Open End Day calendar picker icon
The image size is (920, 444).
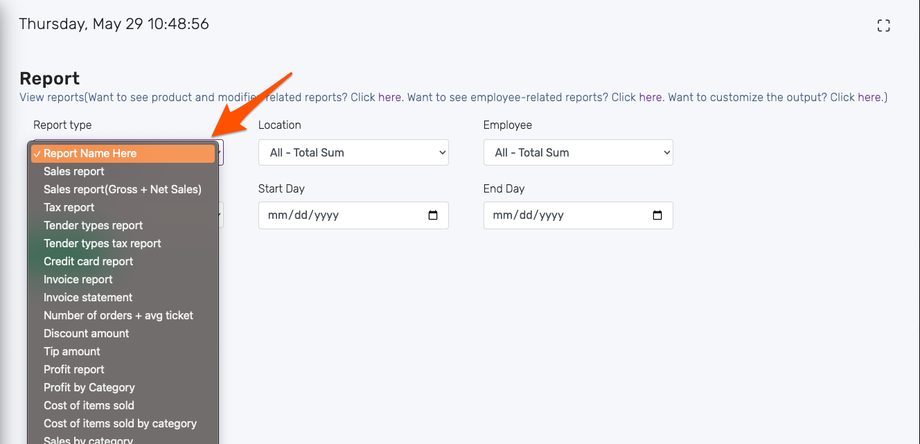click(657, 215)
